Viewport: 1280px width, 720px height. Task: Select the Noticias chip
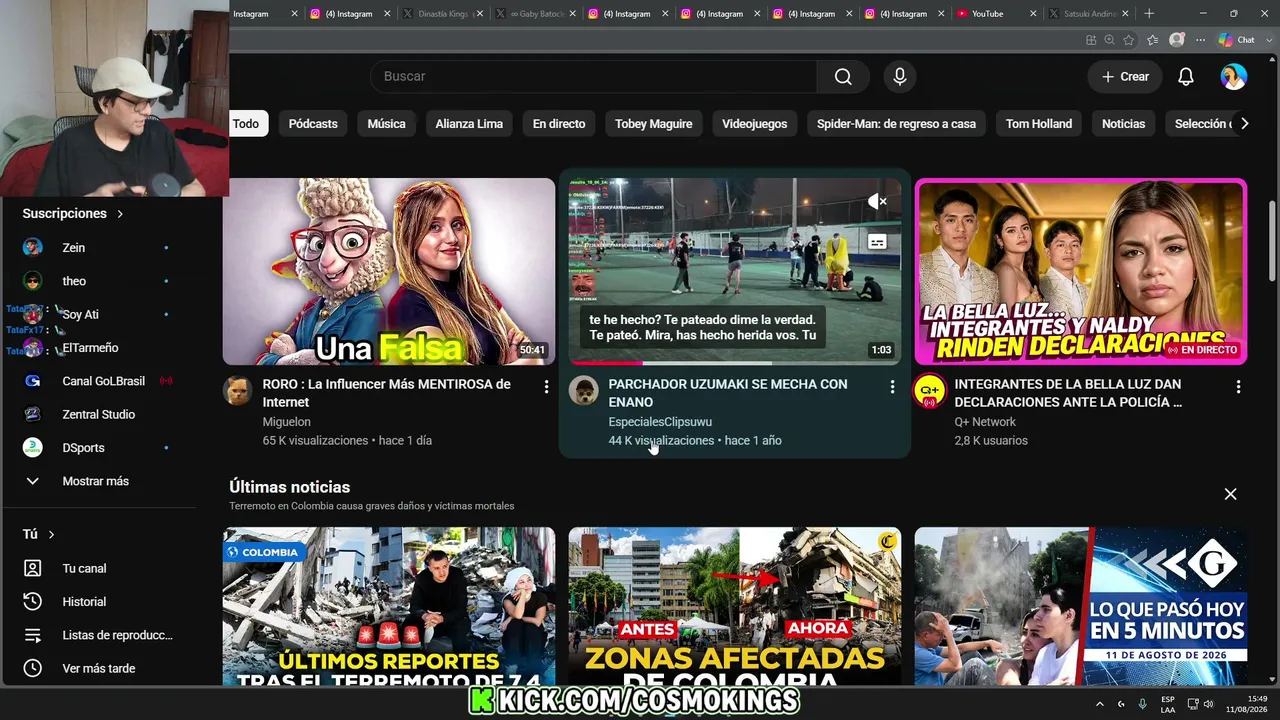(x=1123, y=124)
